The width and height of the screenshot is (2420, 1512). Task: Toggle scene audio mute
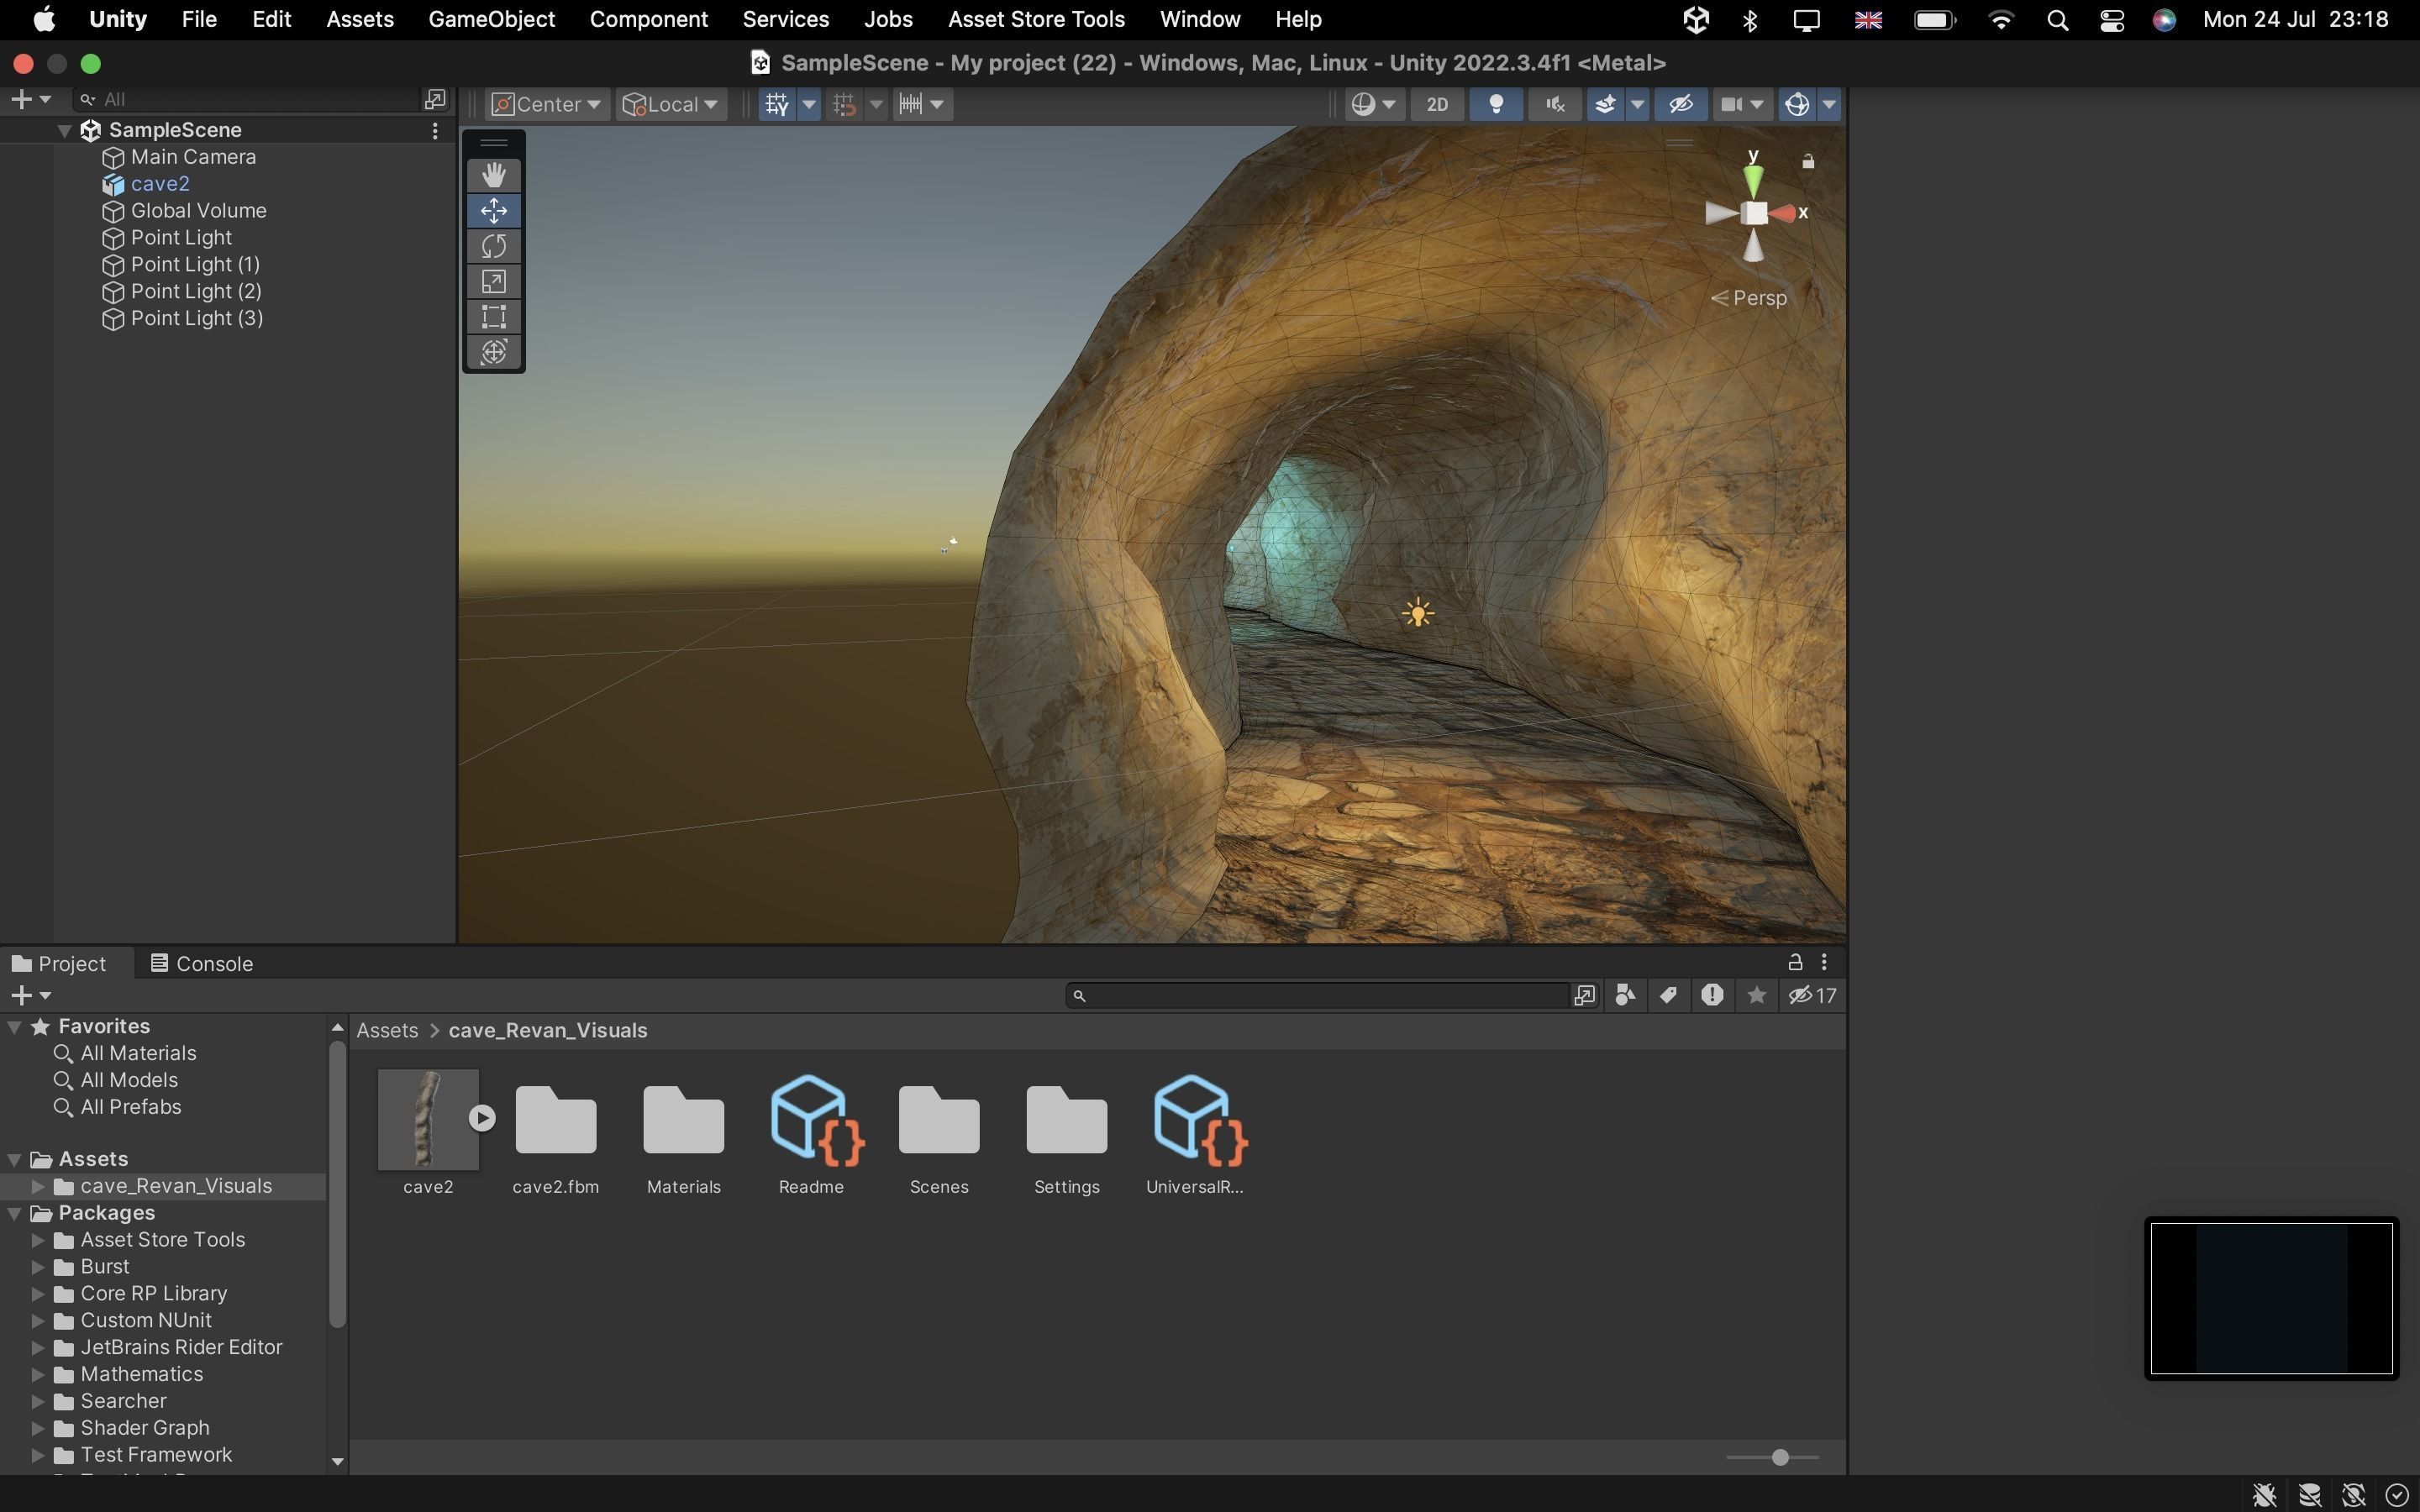tap(1555, 105)
